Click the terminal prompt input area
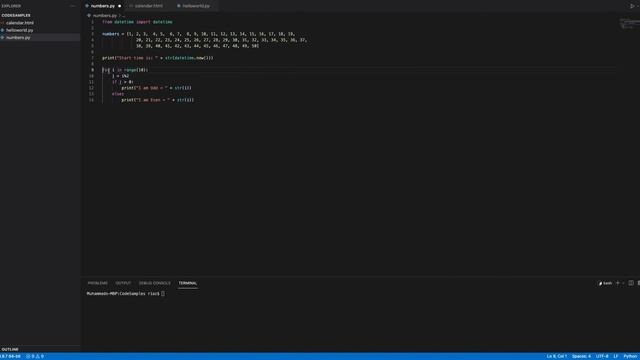 coord(163,293)
